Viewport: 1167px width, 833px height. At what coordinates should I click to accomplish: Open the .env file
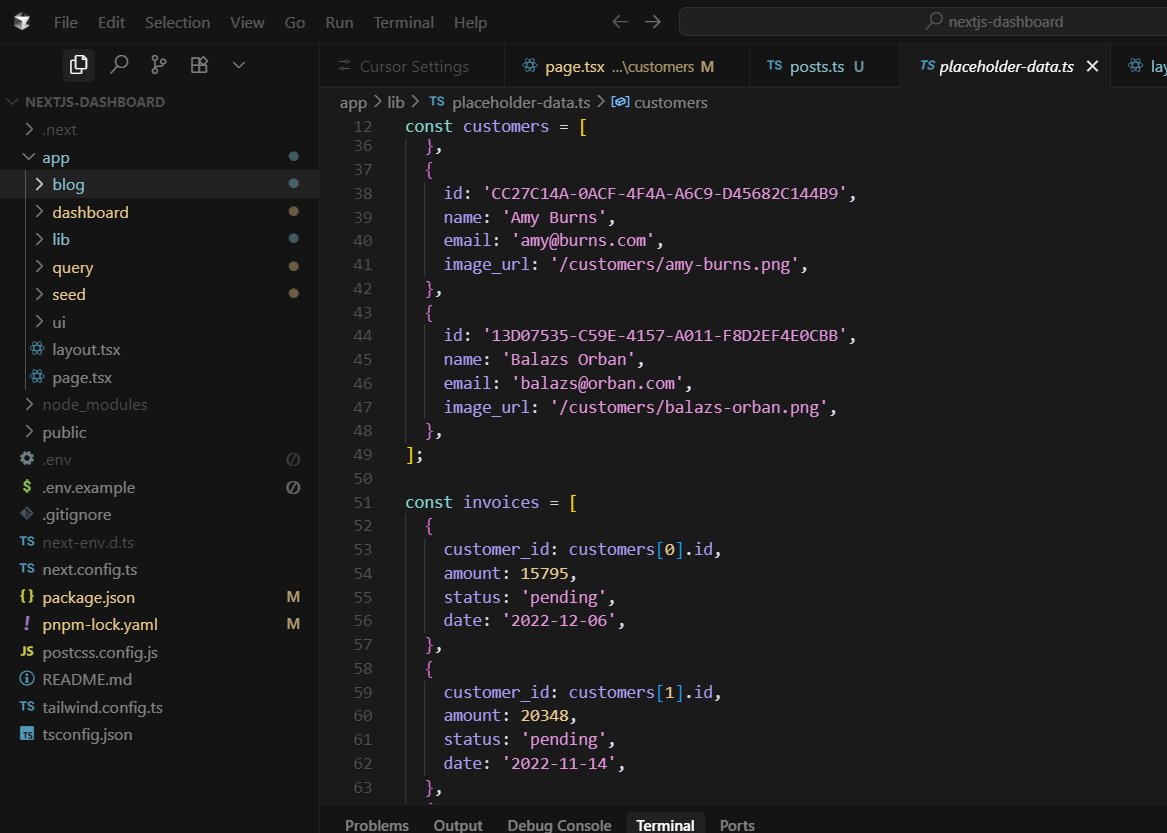(159, 459)
